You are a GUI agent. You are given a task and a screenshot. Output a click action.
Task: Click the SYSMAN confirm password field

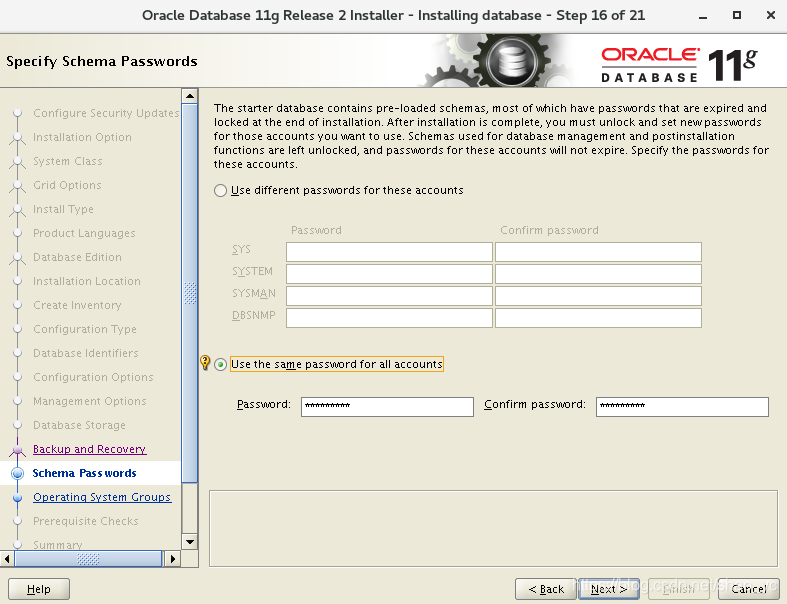click(598, 296)
